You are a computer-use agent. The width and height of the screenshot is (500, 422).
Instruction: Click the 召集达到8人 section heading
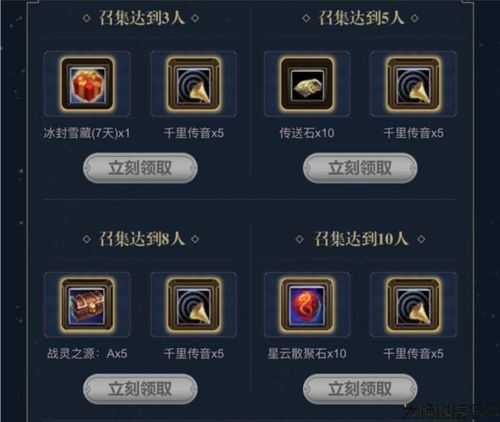pyautogui.click(x=141, y=239)
